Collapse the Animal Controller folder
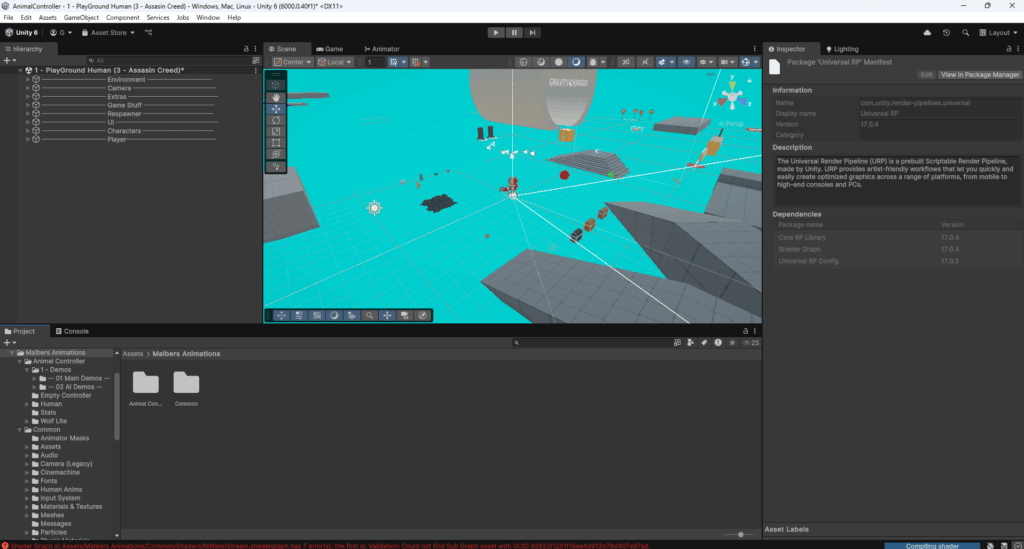 [20, 361]
